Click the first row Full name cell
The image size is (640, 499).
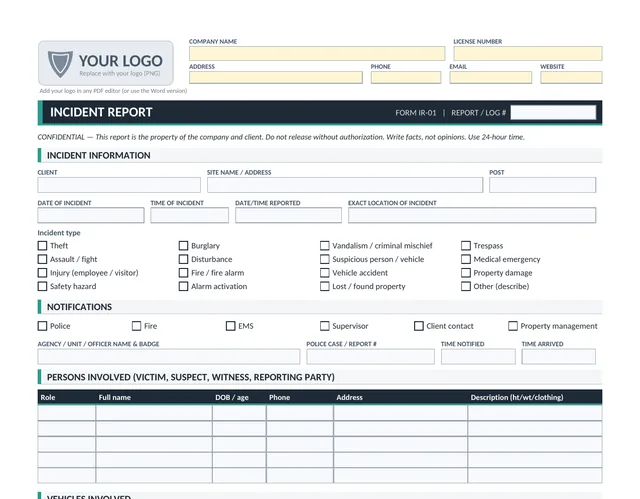[x=154, y=413]
